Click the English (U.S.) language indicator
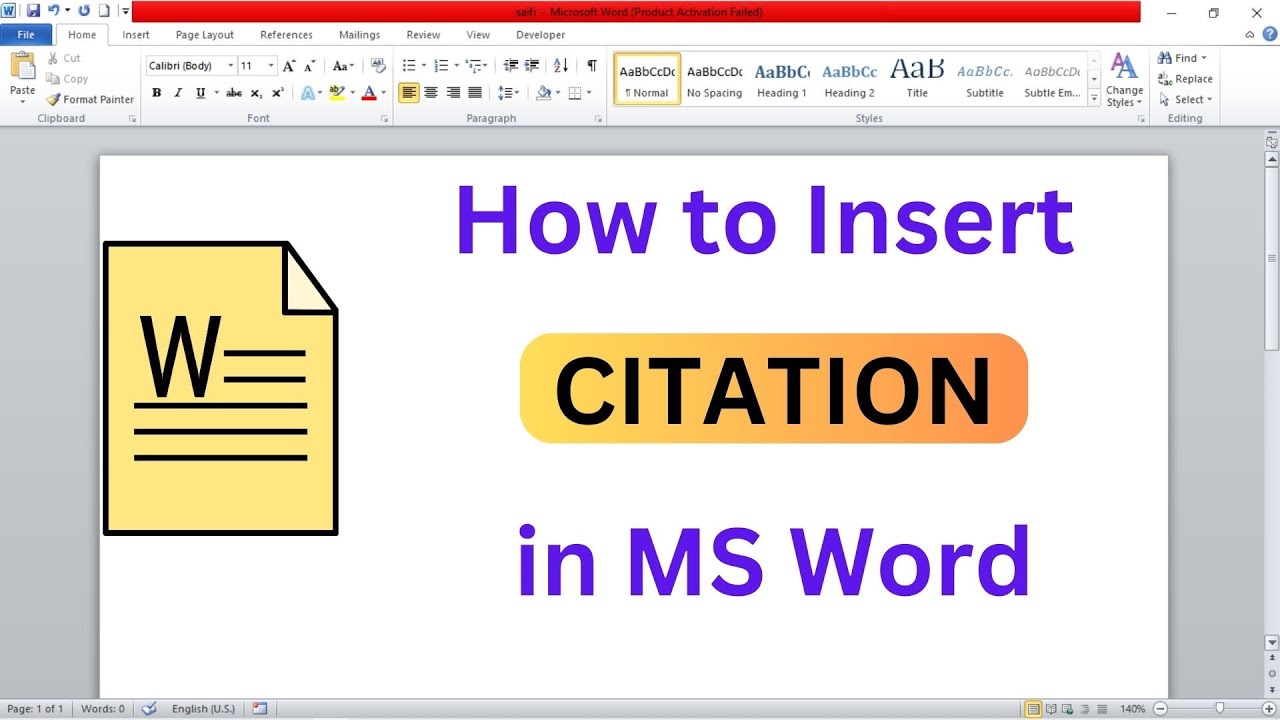Screen dimensions: 1280x720 tap(203, 709)
